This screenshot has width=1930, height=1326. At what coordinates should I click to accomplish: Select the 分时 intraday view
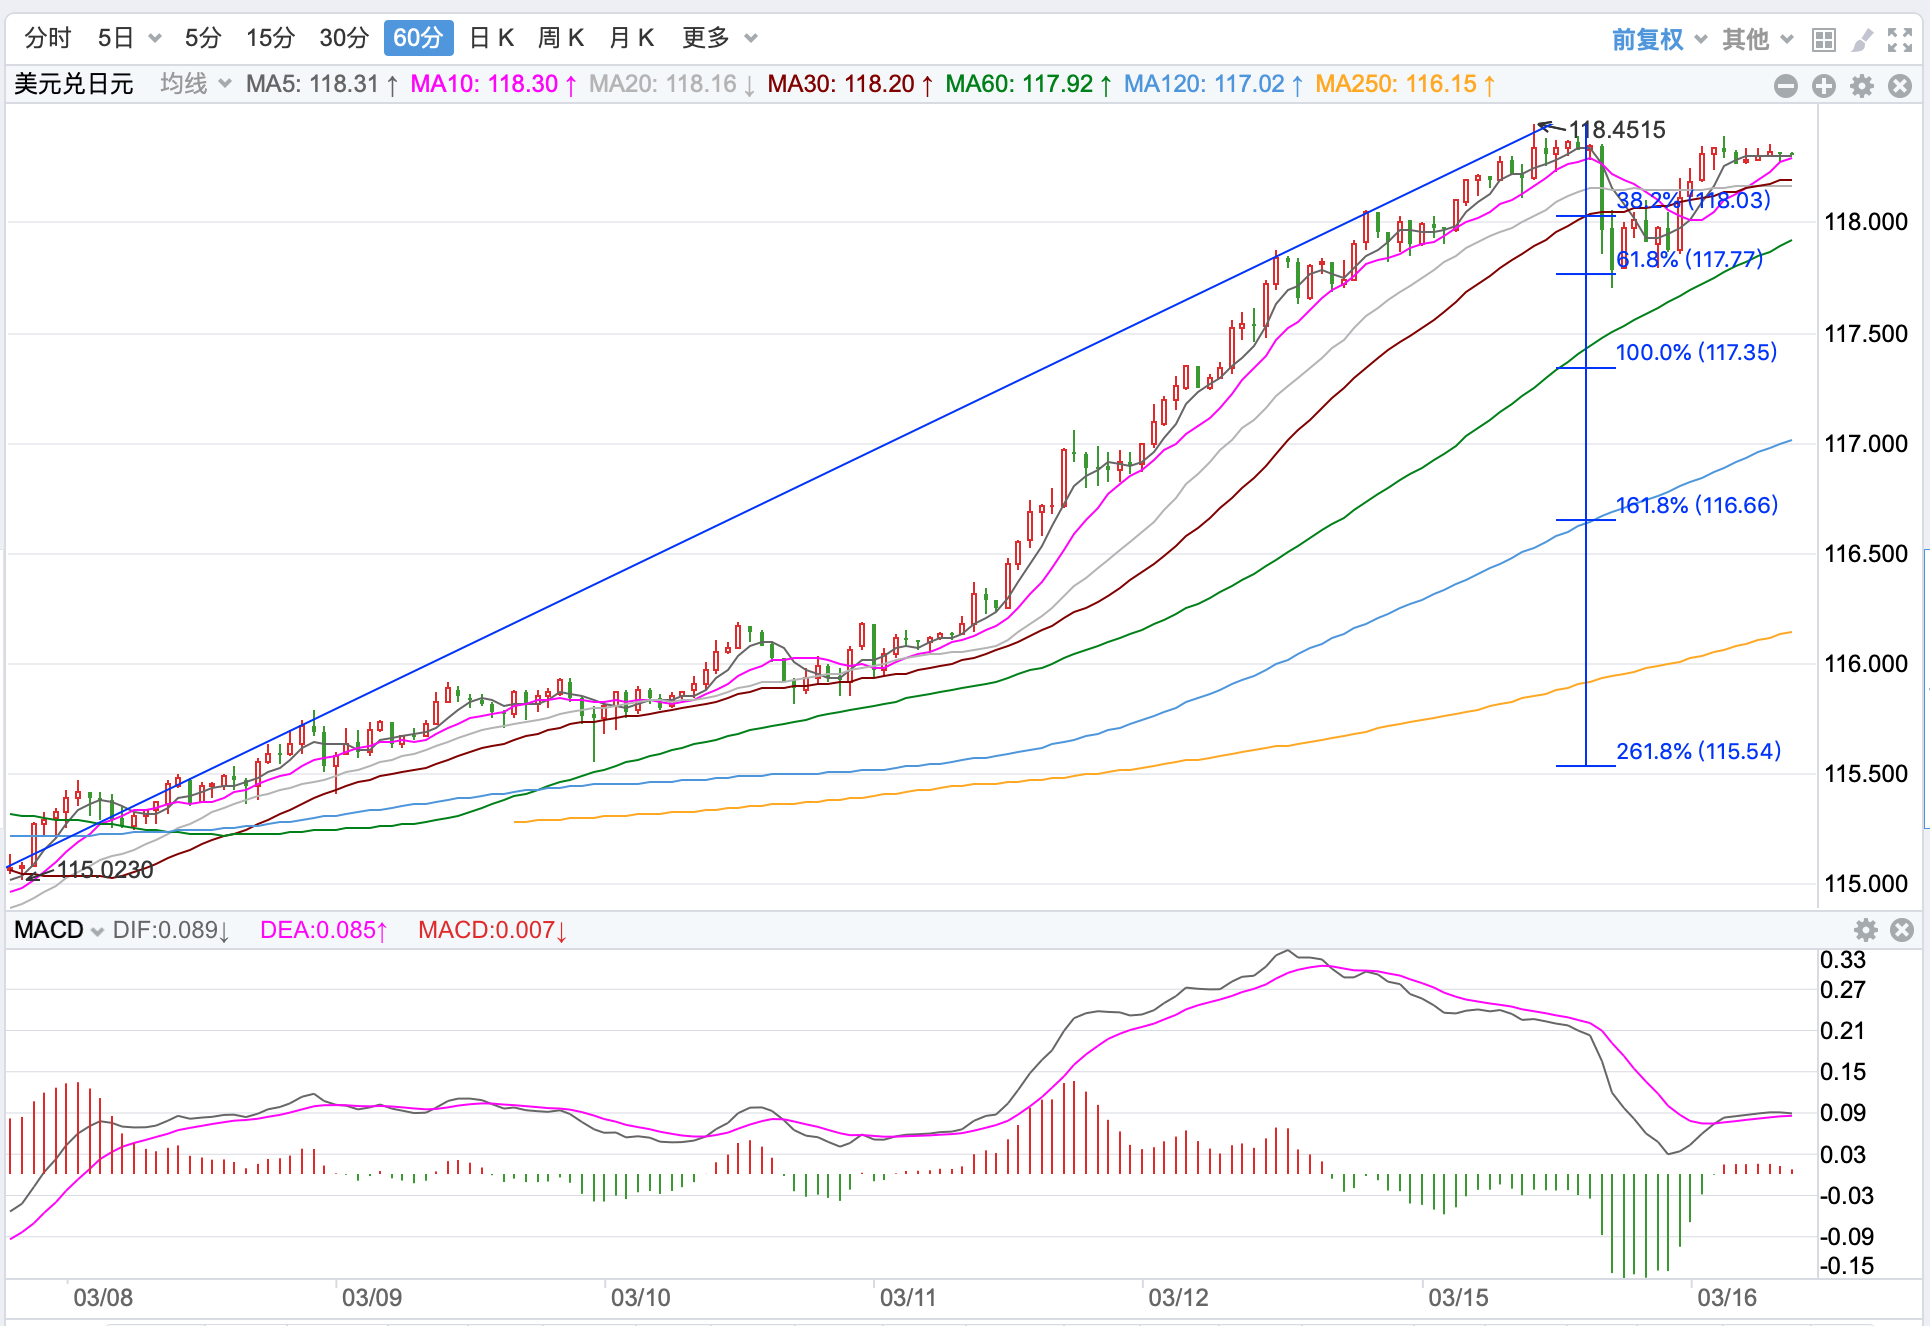[48, 38]
